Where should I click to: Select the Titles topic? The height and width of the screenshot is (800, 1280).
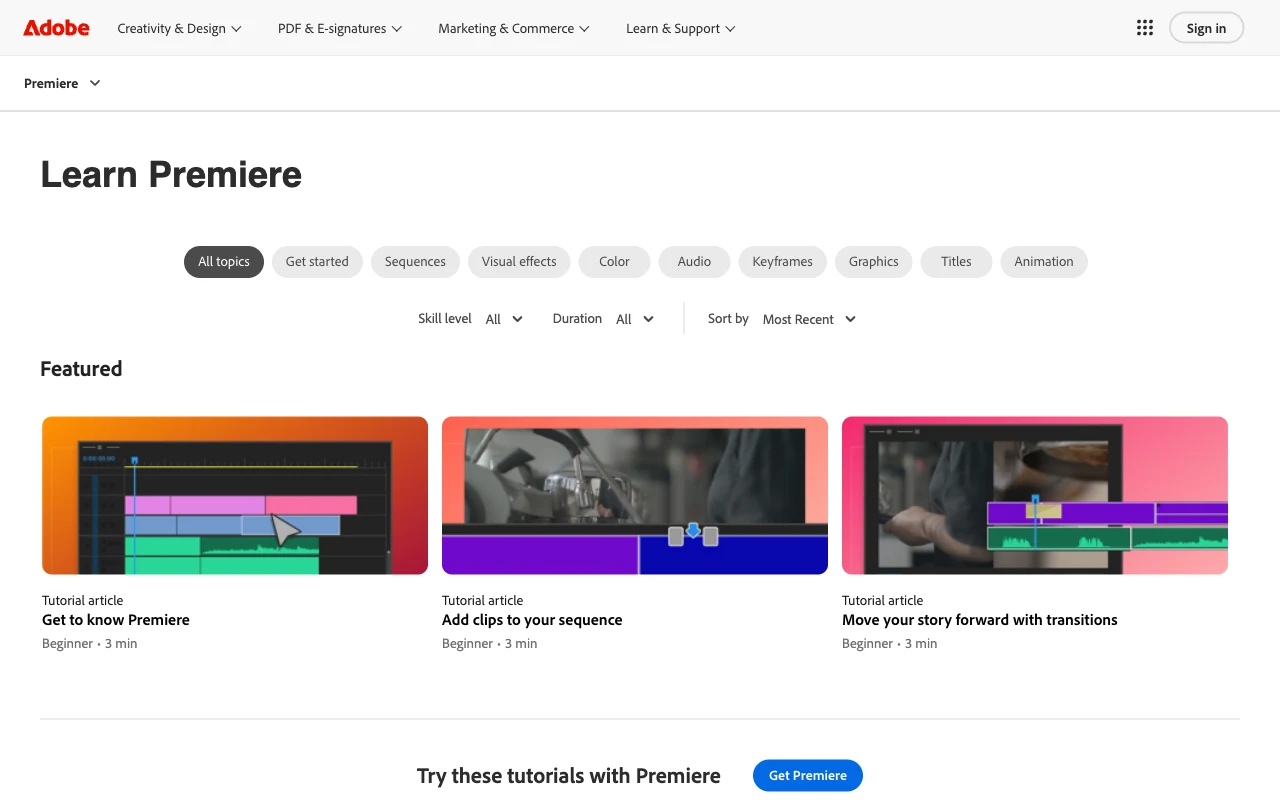click(x=956, y=262)
